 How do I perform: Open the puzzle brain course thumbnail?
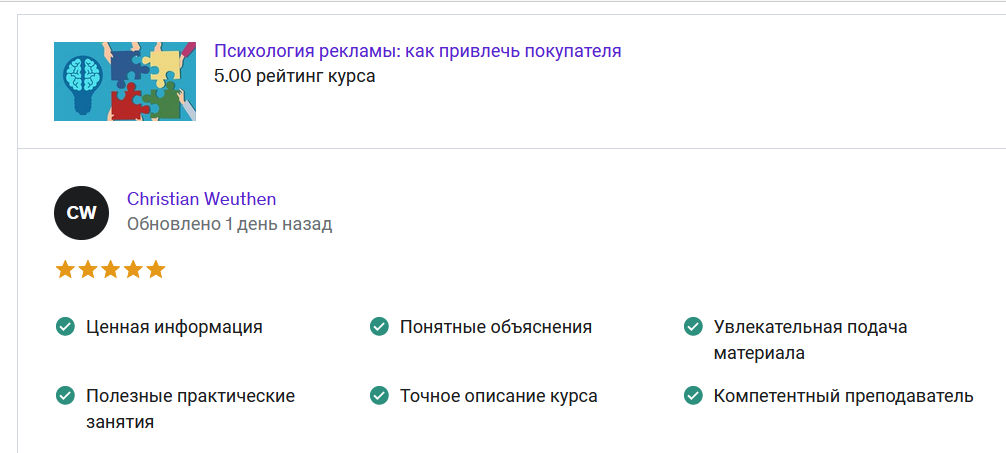tap(124, 81)
